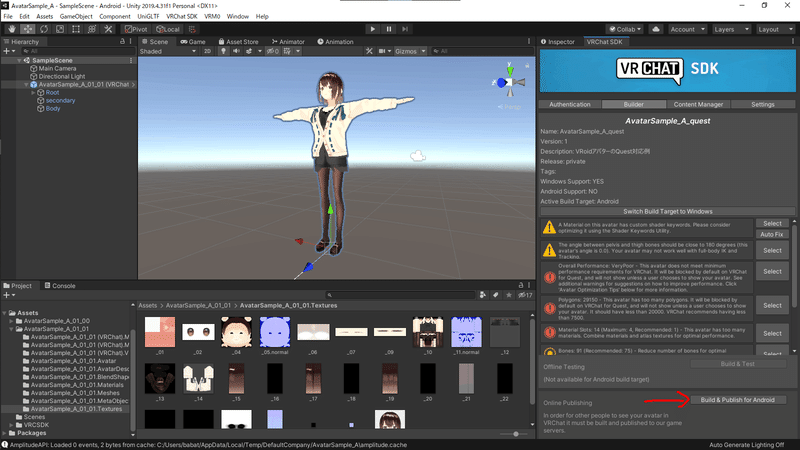Open the Collab dropdown

pos(625,29)
